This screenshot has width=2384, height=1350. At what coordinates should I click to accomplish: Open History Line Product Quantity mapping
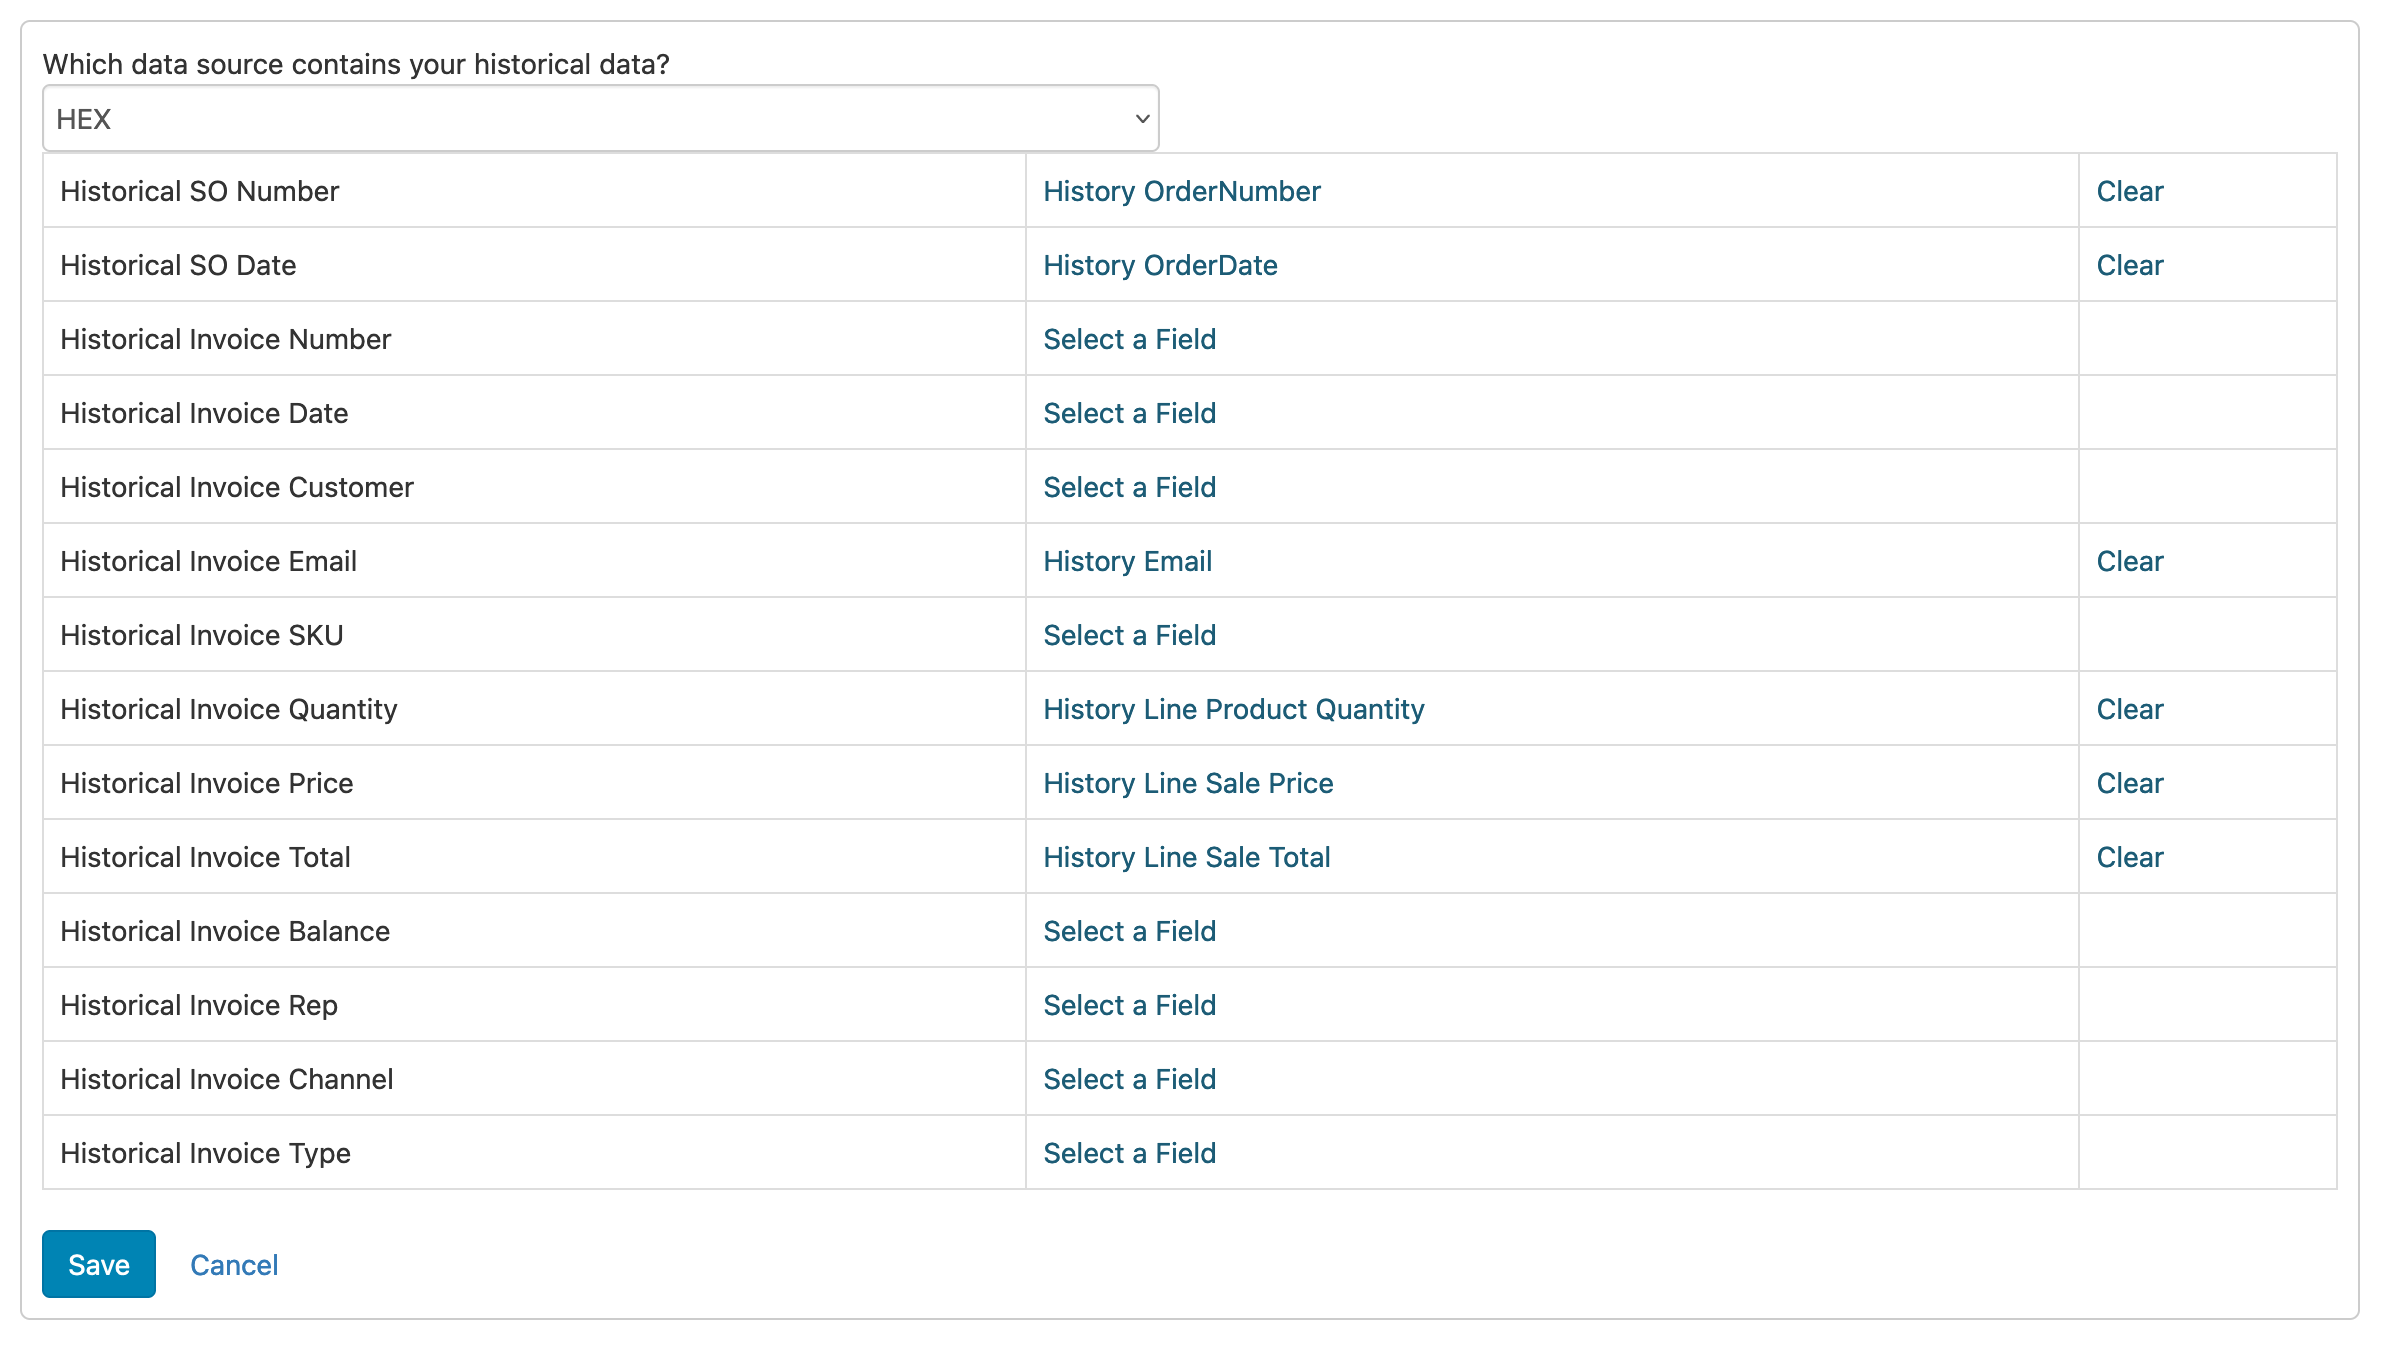pos(1234,709)
